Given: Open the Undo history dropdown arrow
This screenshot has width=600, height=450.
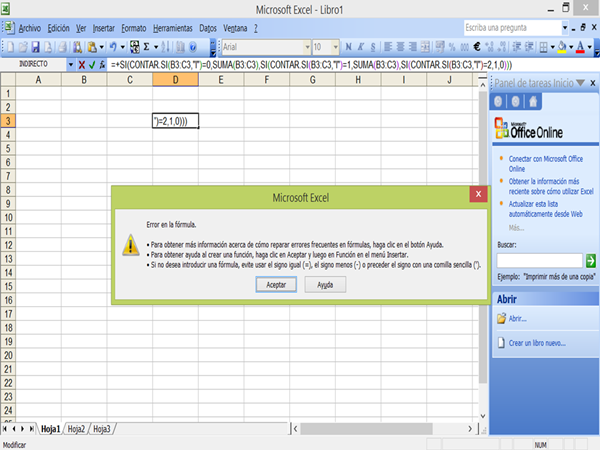Looking at the screenshot, I should (x=122, y=47).
